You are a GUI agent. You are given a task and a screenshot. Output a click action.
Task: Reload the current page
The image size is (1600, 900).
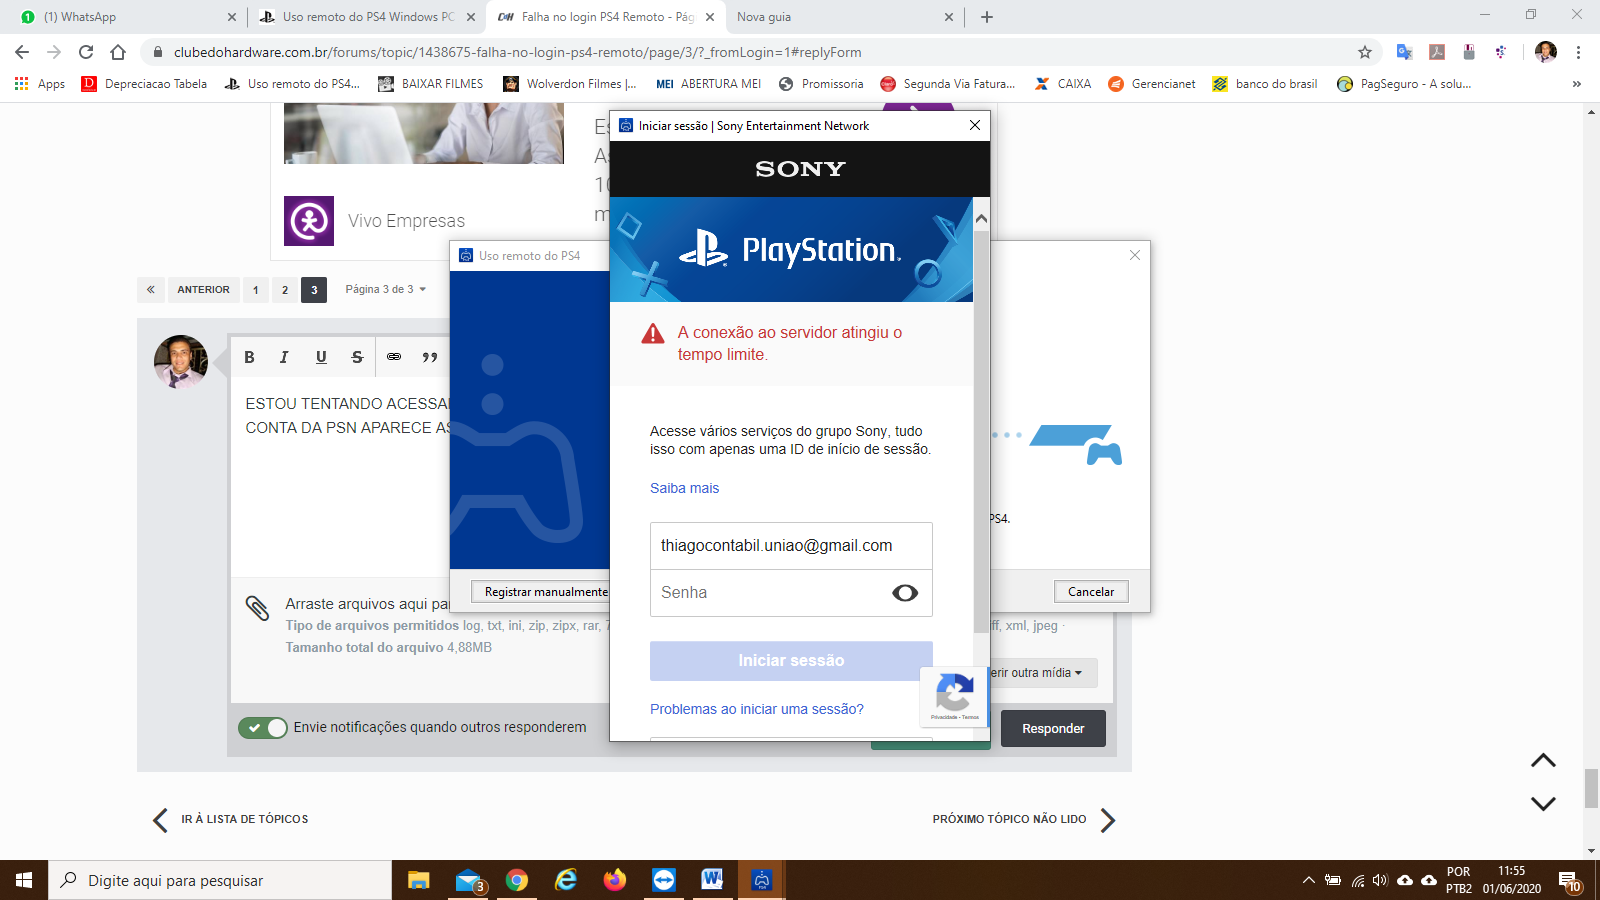click(x=86, y=52)
